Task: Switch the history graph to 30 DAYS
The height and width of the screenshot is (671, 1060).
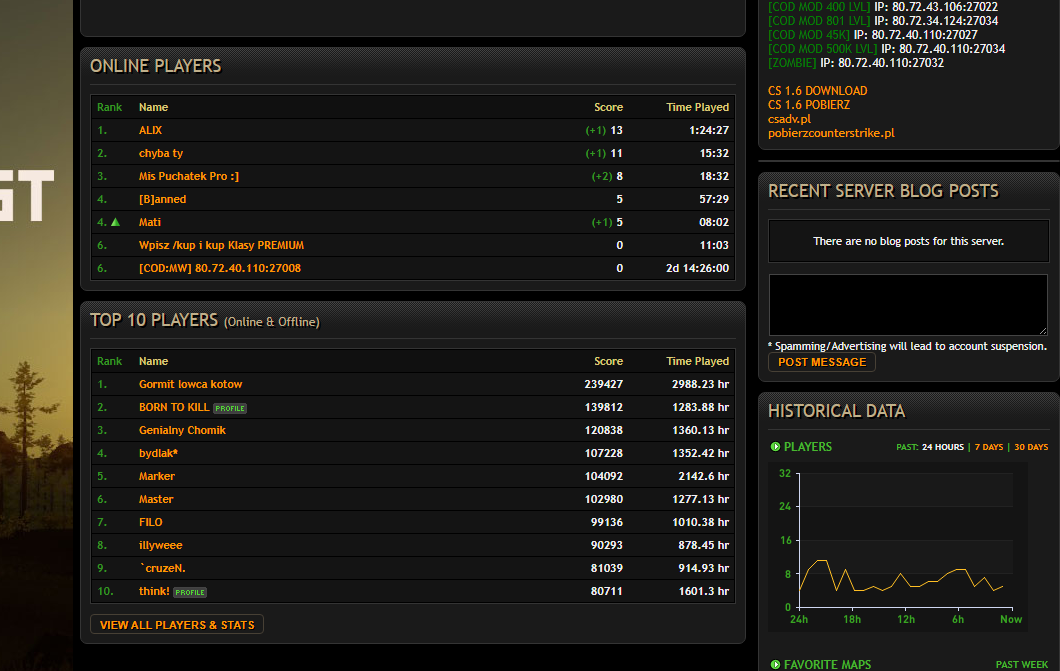Action: pos(1030,447)
